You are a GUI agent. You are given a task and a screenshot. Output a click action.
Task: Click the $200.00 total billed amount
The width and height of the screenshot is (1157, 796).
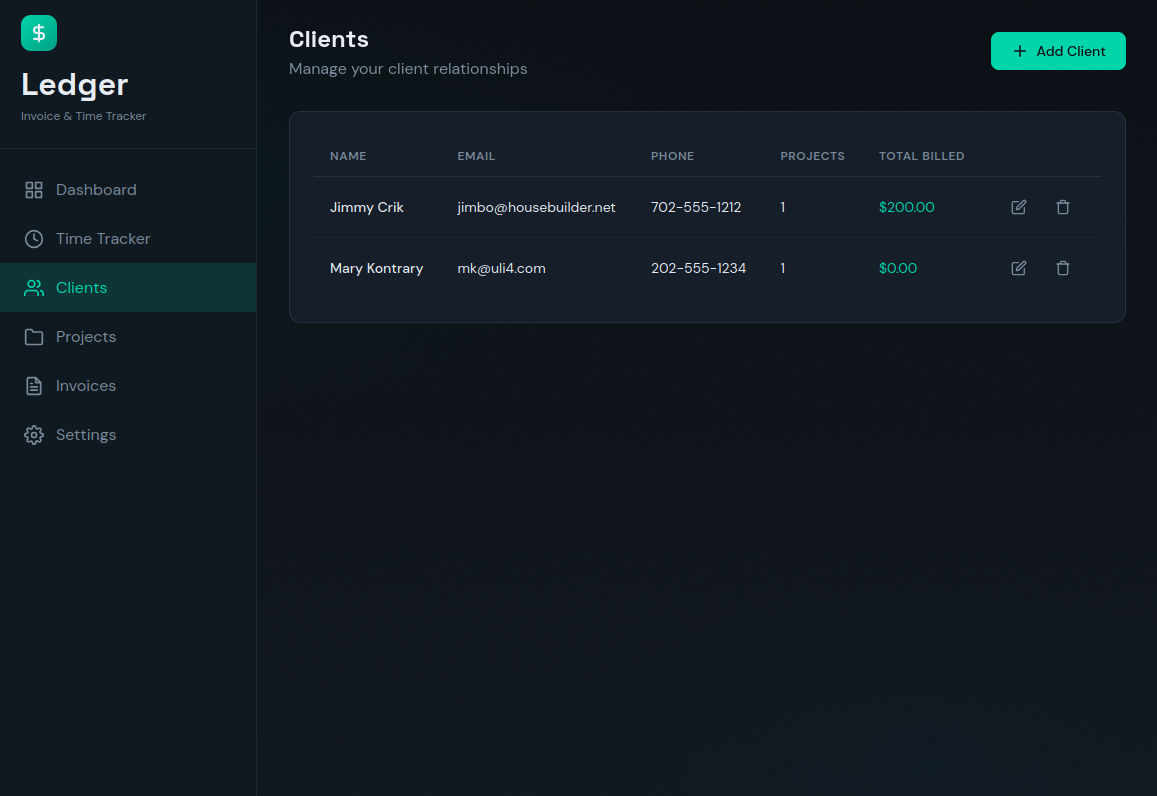(x=906, y=207)
